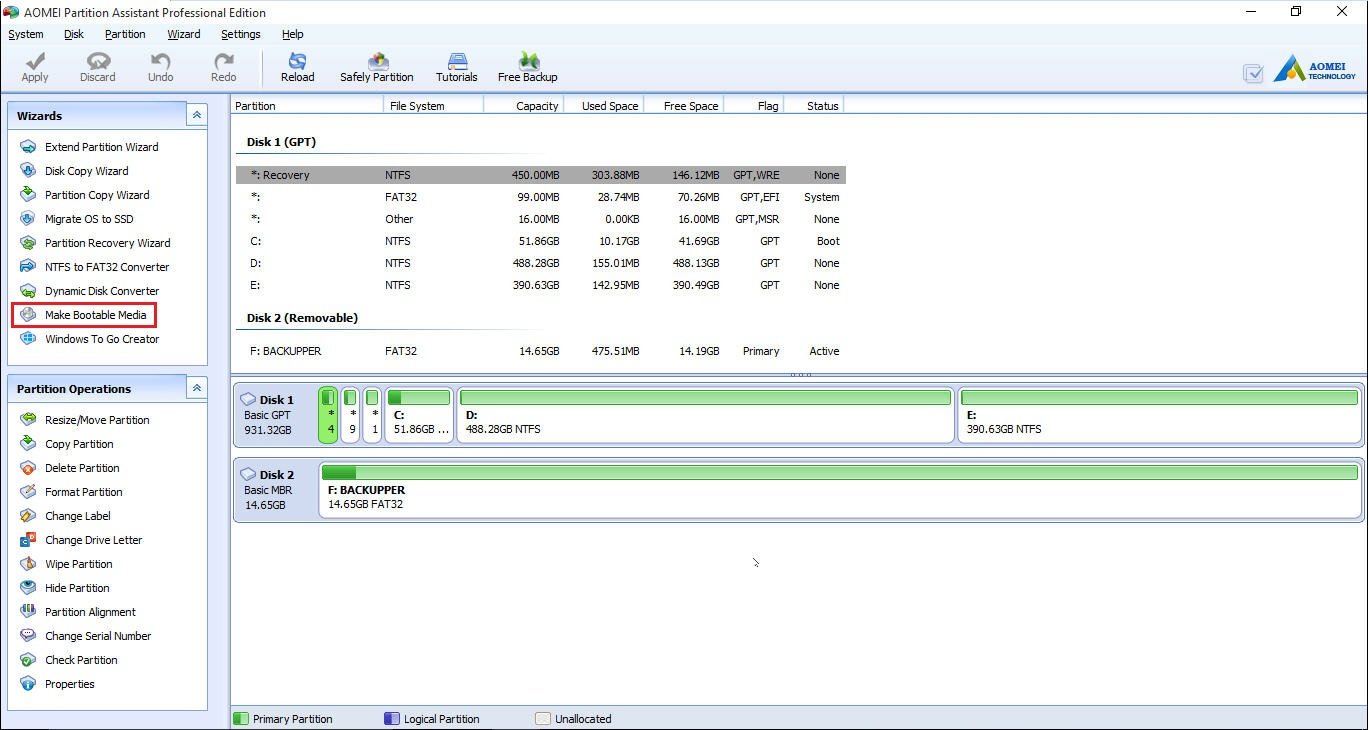Click the Check Partition operation
The image size is (1368, 730).
(81, 660)
